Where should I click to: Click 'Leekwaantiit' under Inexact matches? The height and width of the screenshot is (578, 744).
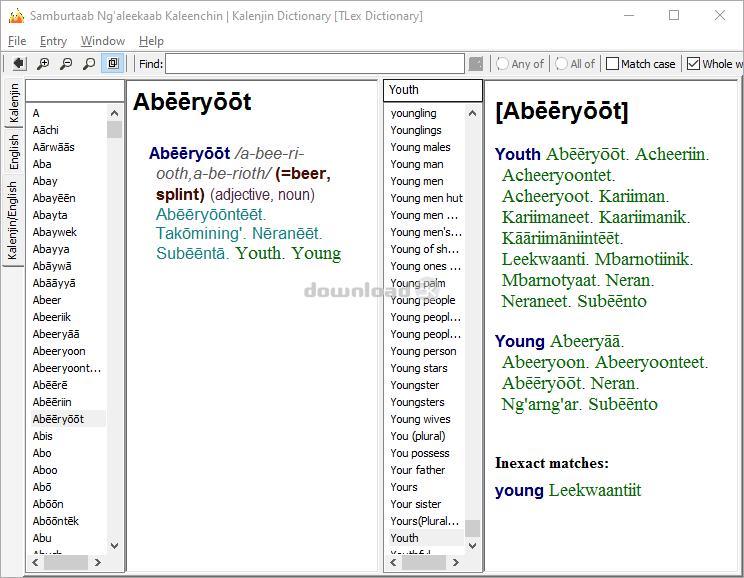tap(595, 490)
